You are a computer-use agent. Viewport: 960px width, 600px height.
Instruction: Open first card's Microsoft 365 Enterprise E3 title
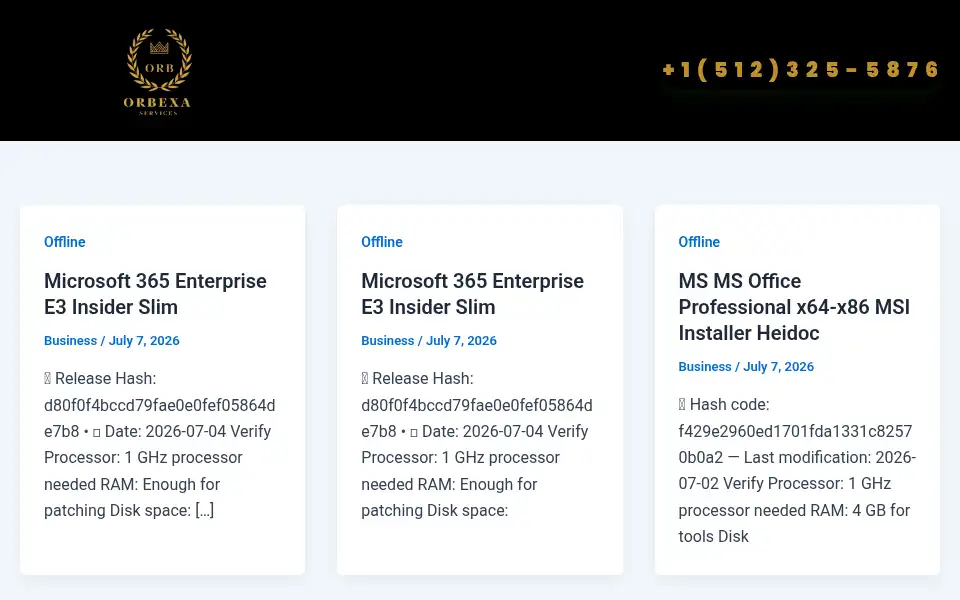[156, 294]
